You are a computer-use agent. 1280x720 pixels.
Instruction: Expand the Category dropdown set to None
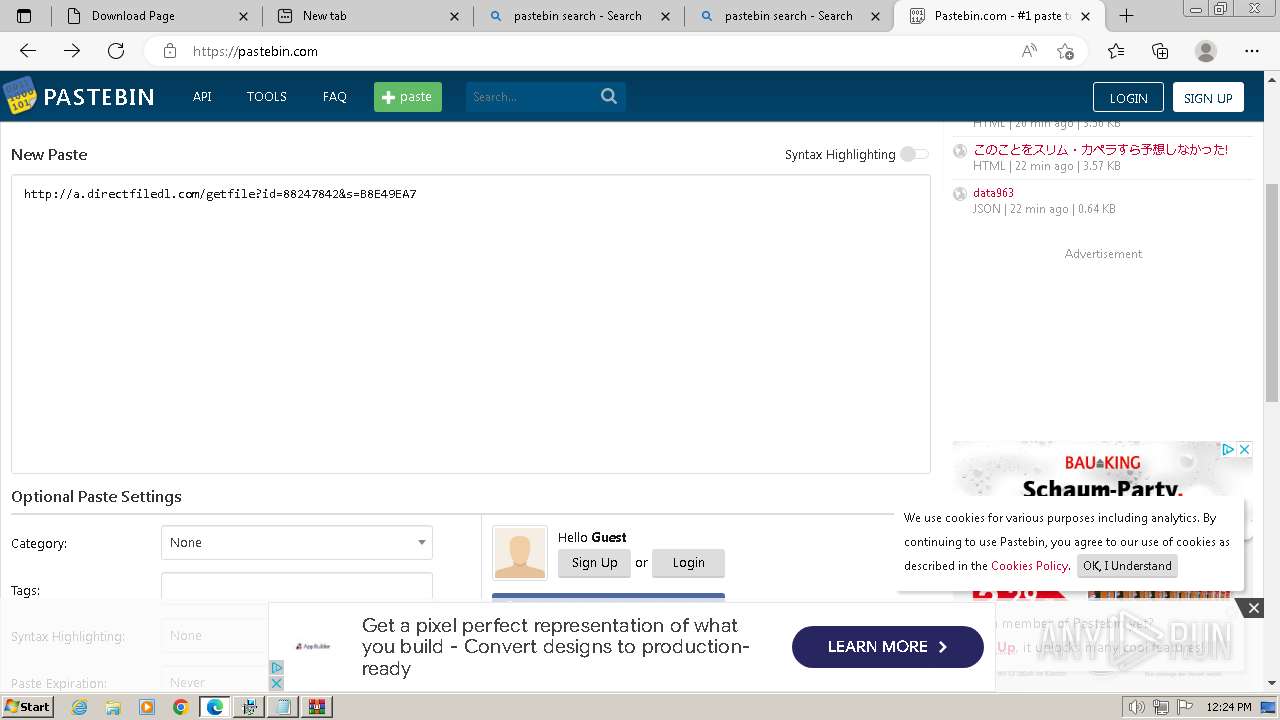tap(297, 542)
